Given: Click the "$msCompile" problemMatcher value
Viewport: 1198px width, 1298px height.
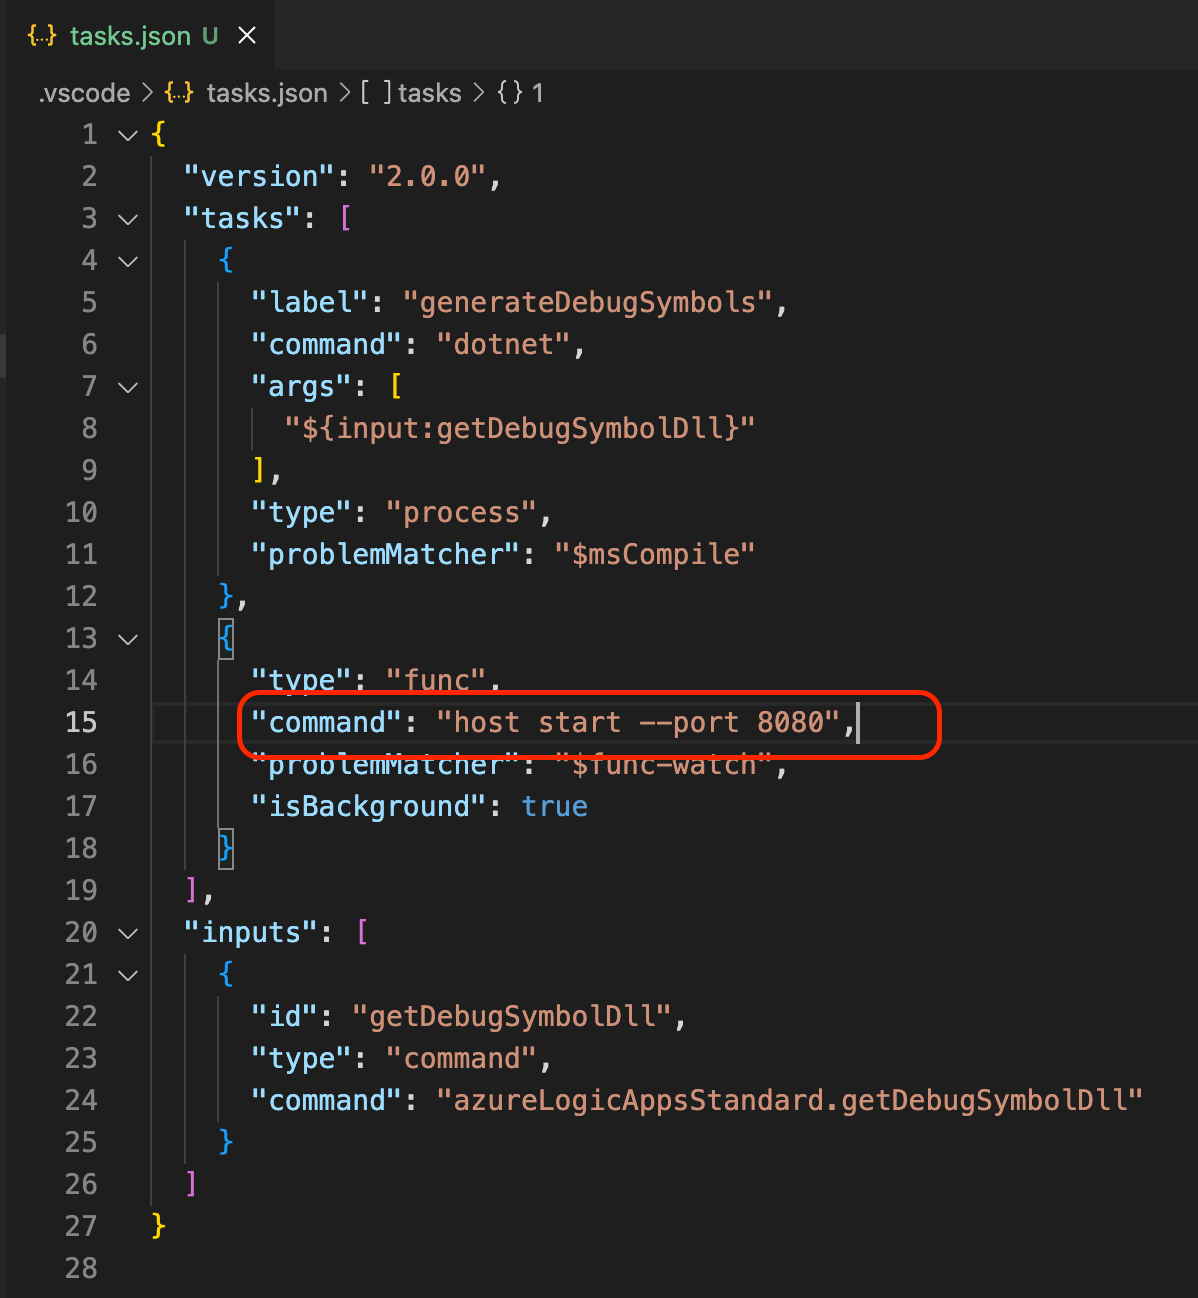Looking at the screenshot, I should pos(654,555).
